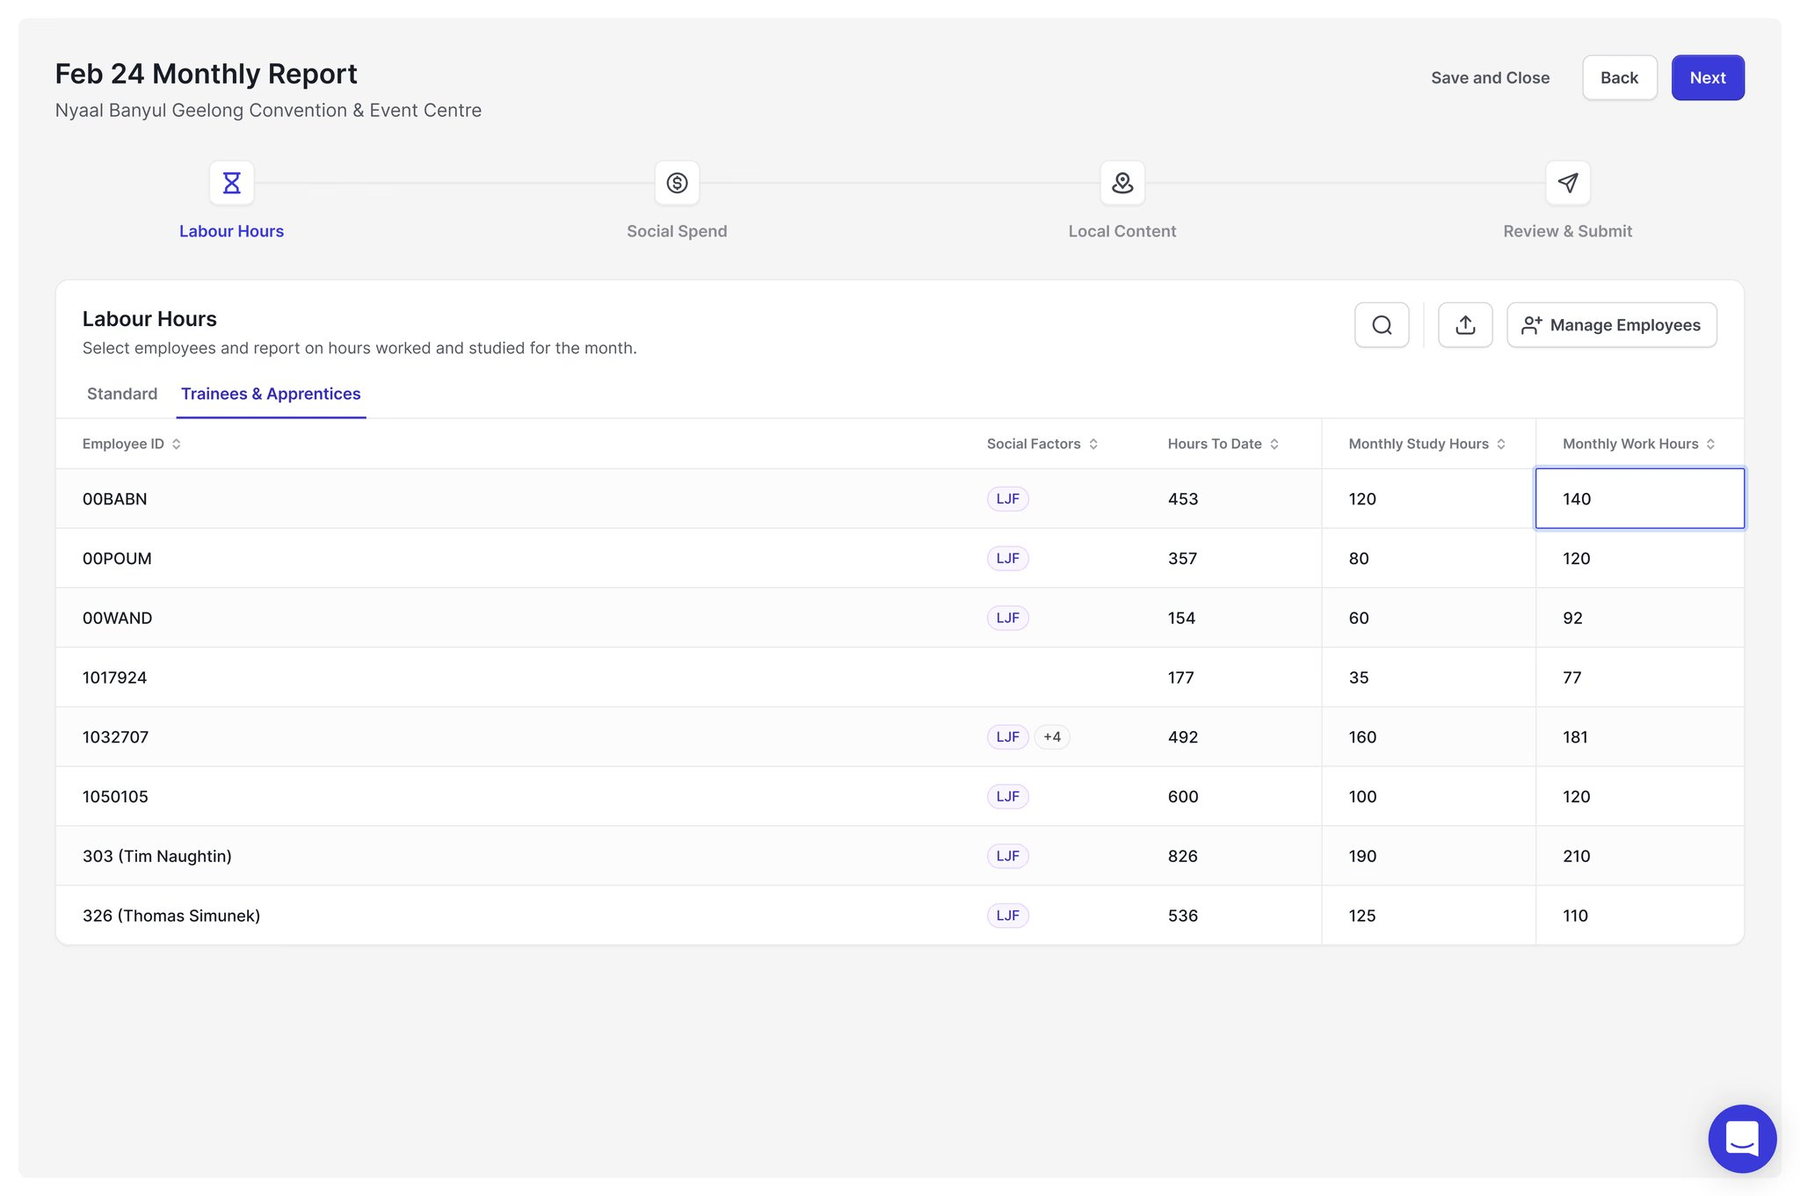
Task: Go to the Local Content step label
Action: point(1122,231)
